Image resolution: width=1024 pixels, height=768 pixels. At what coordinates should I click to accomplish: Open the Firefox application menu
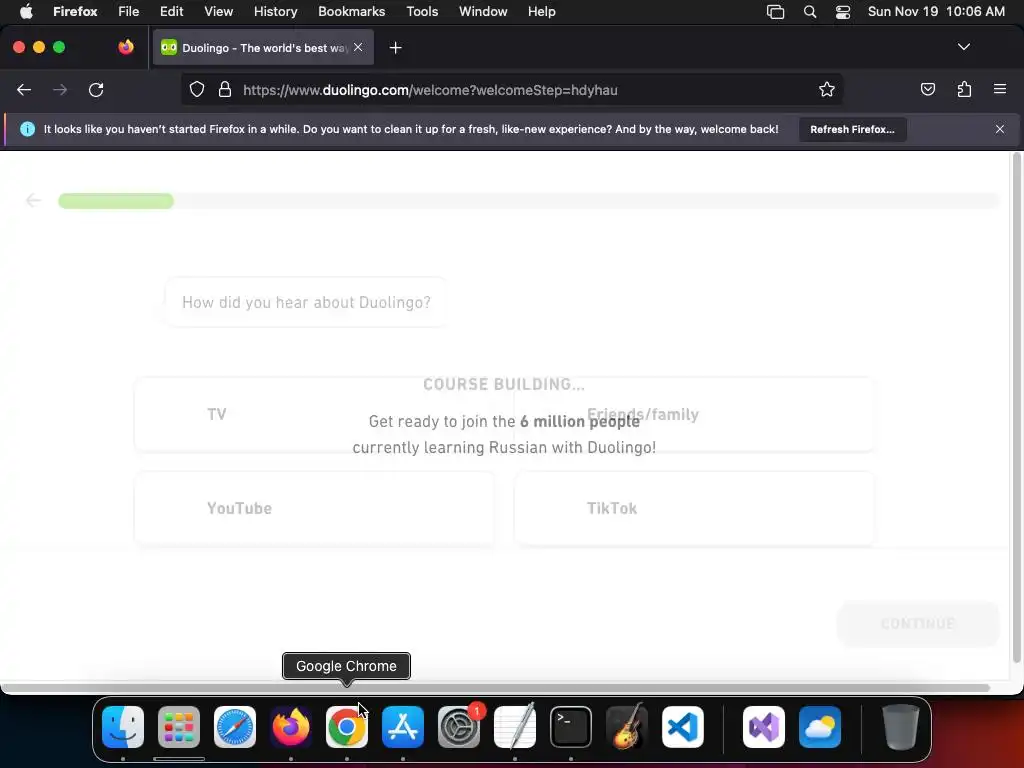pos(75,11)
